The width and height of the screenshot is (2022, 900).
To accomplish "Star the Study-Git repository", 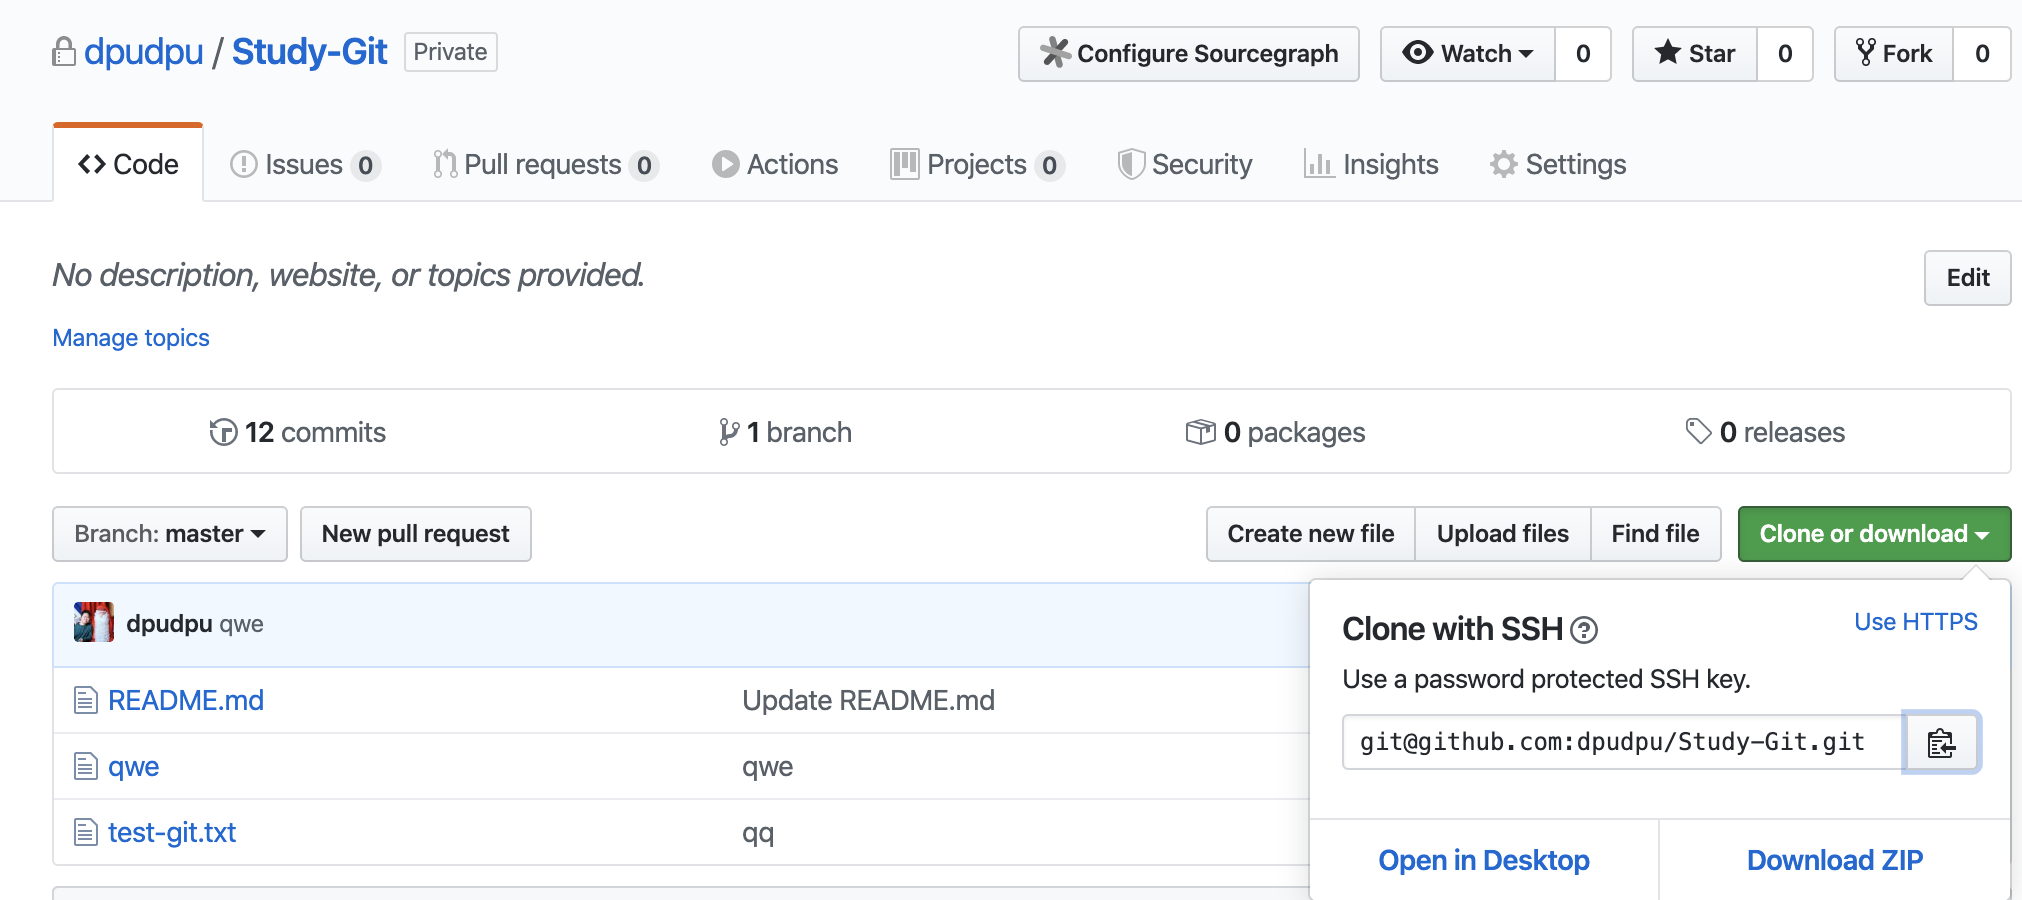I will click(1695, 54).
